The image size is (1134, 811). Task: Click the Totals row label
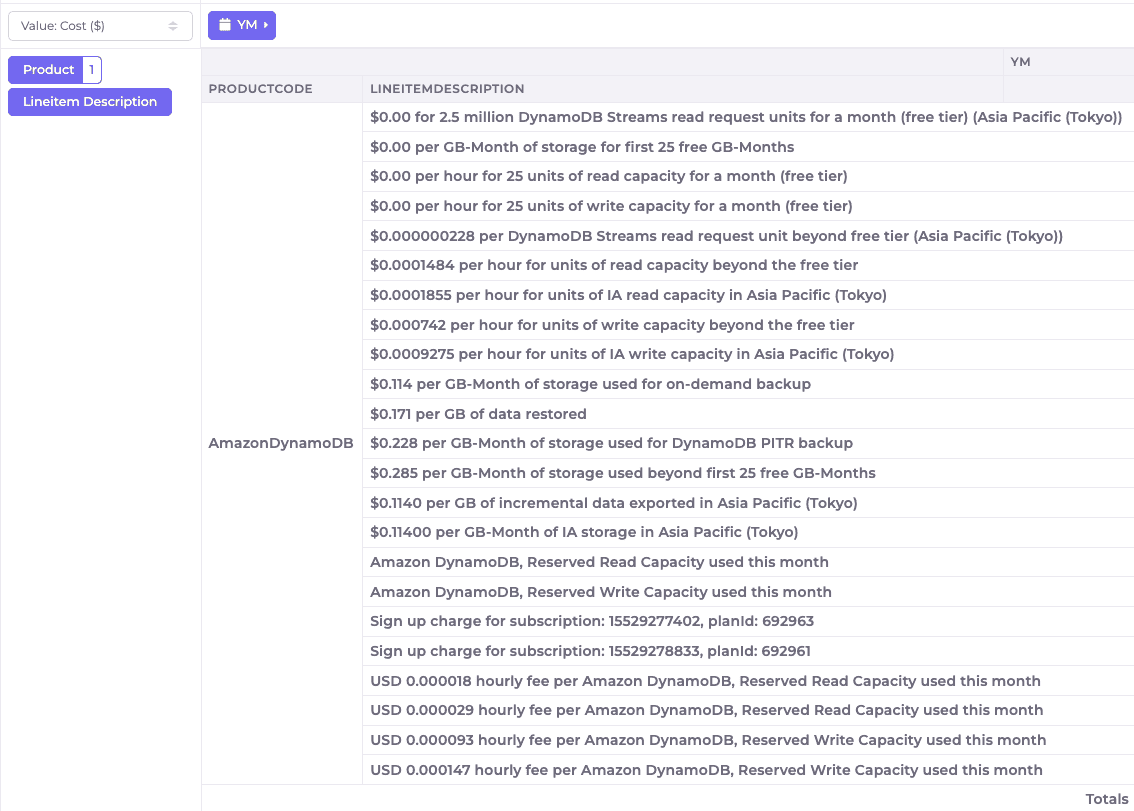[1106, 798]
